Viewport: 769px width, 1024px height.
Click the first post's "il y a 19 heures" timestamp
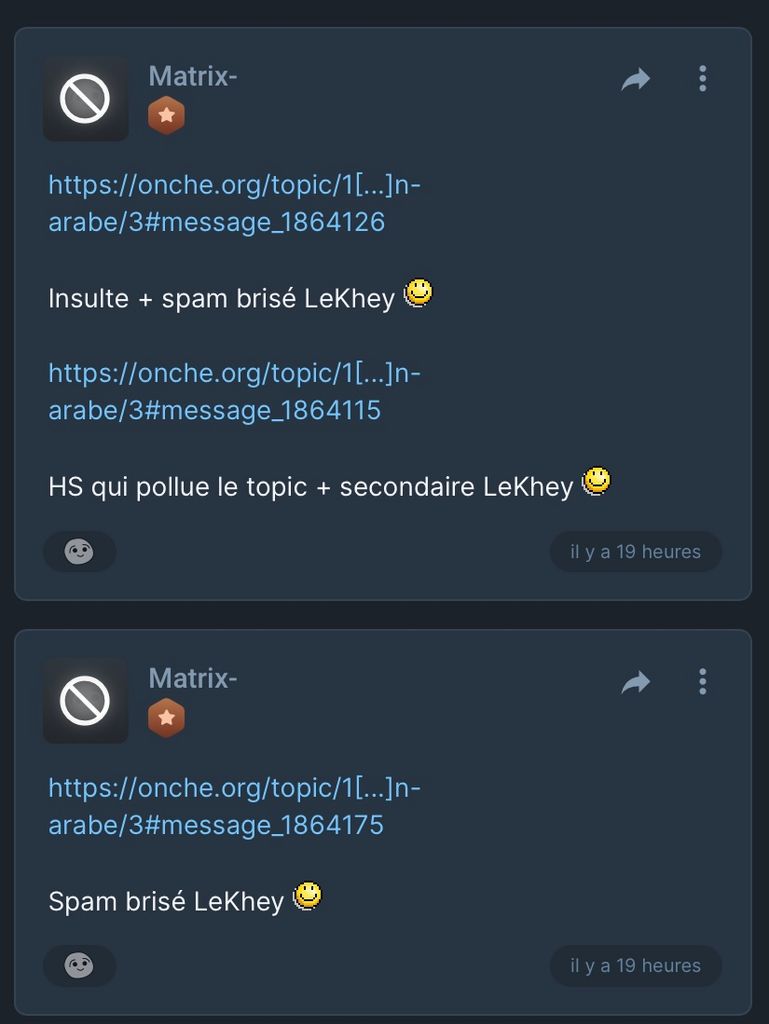click(635, 551)
